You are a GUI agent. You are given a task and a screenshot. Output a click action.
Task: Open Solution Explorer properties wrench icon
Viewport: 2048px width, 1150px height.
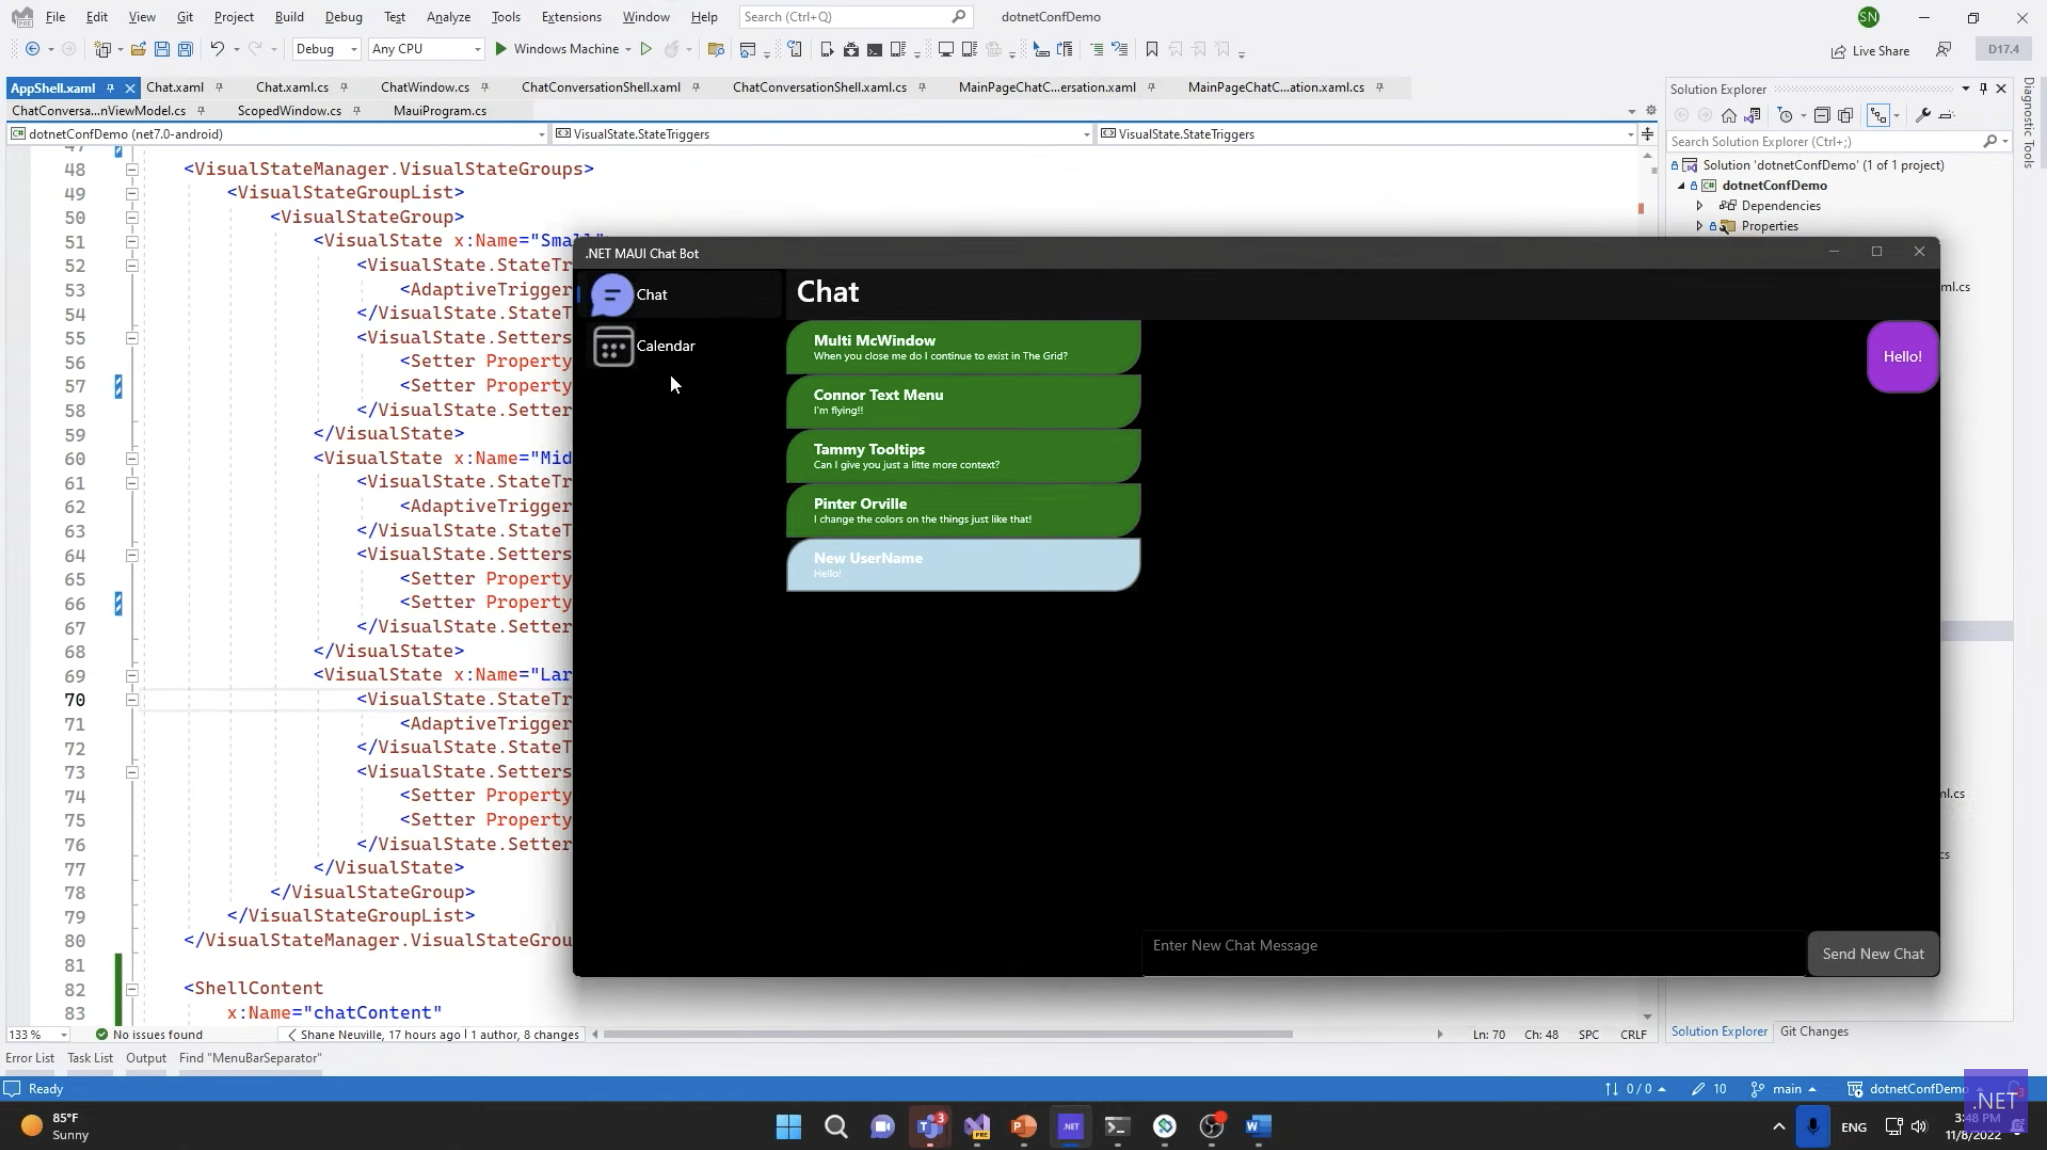[1922, 115]
